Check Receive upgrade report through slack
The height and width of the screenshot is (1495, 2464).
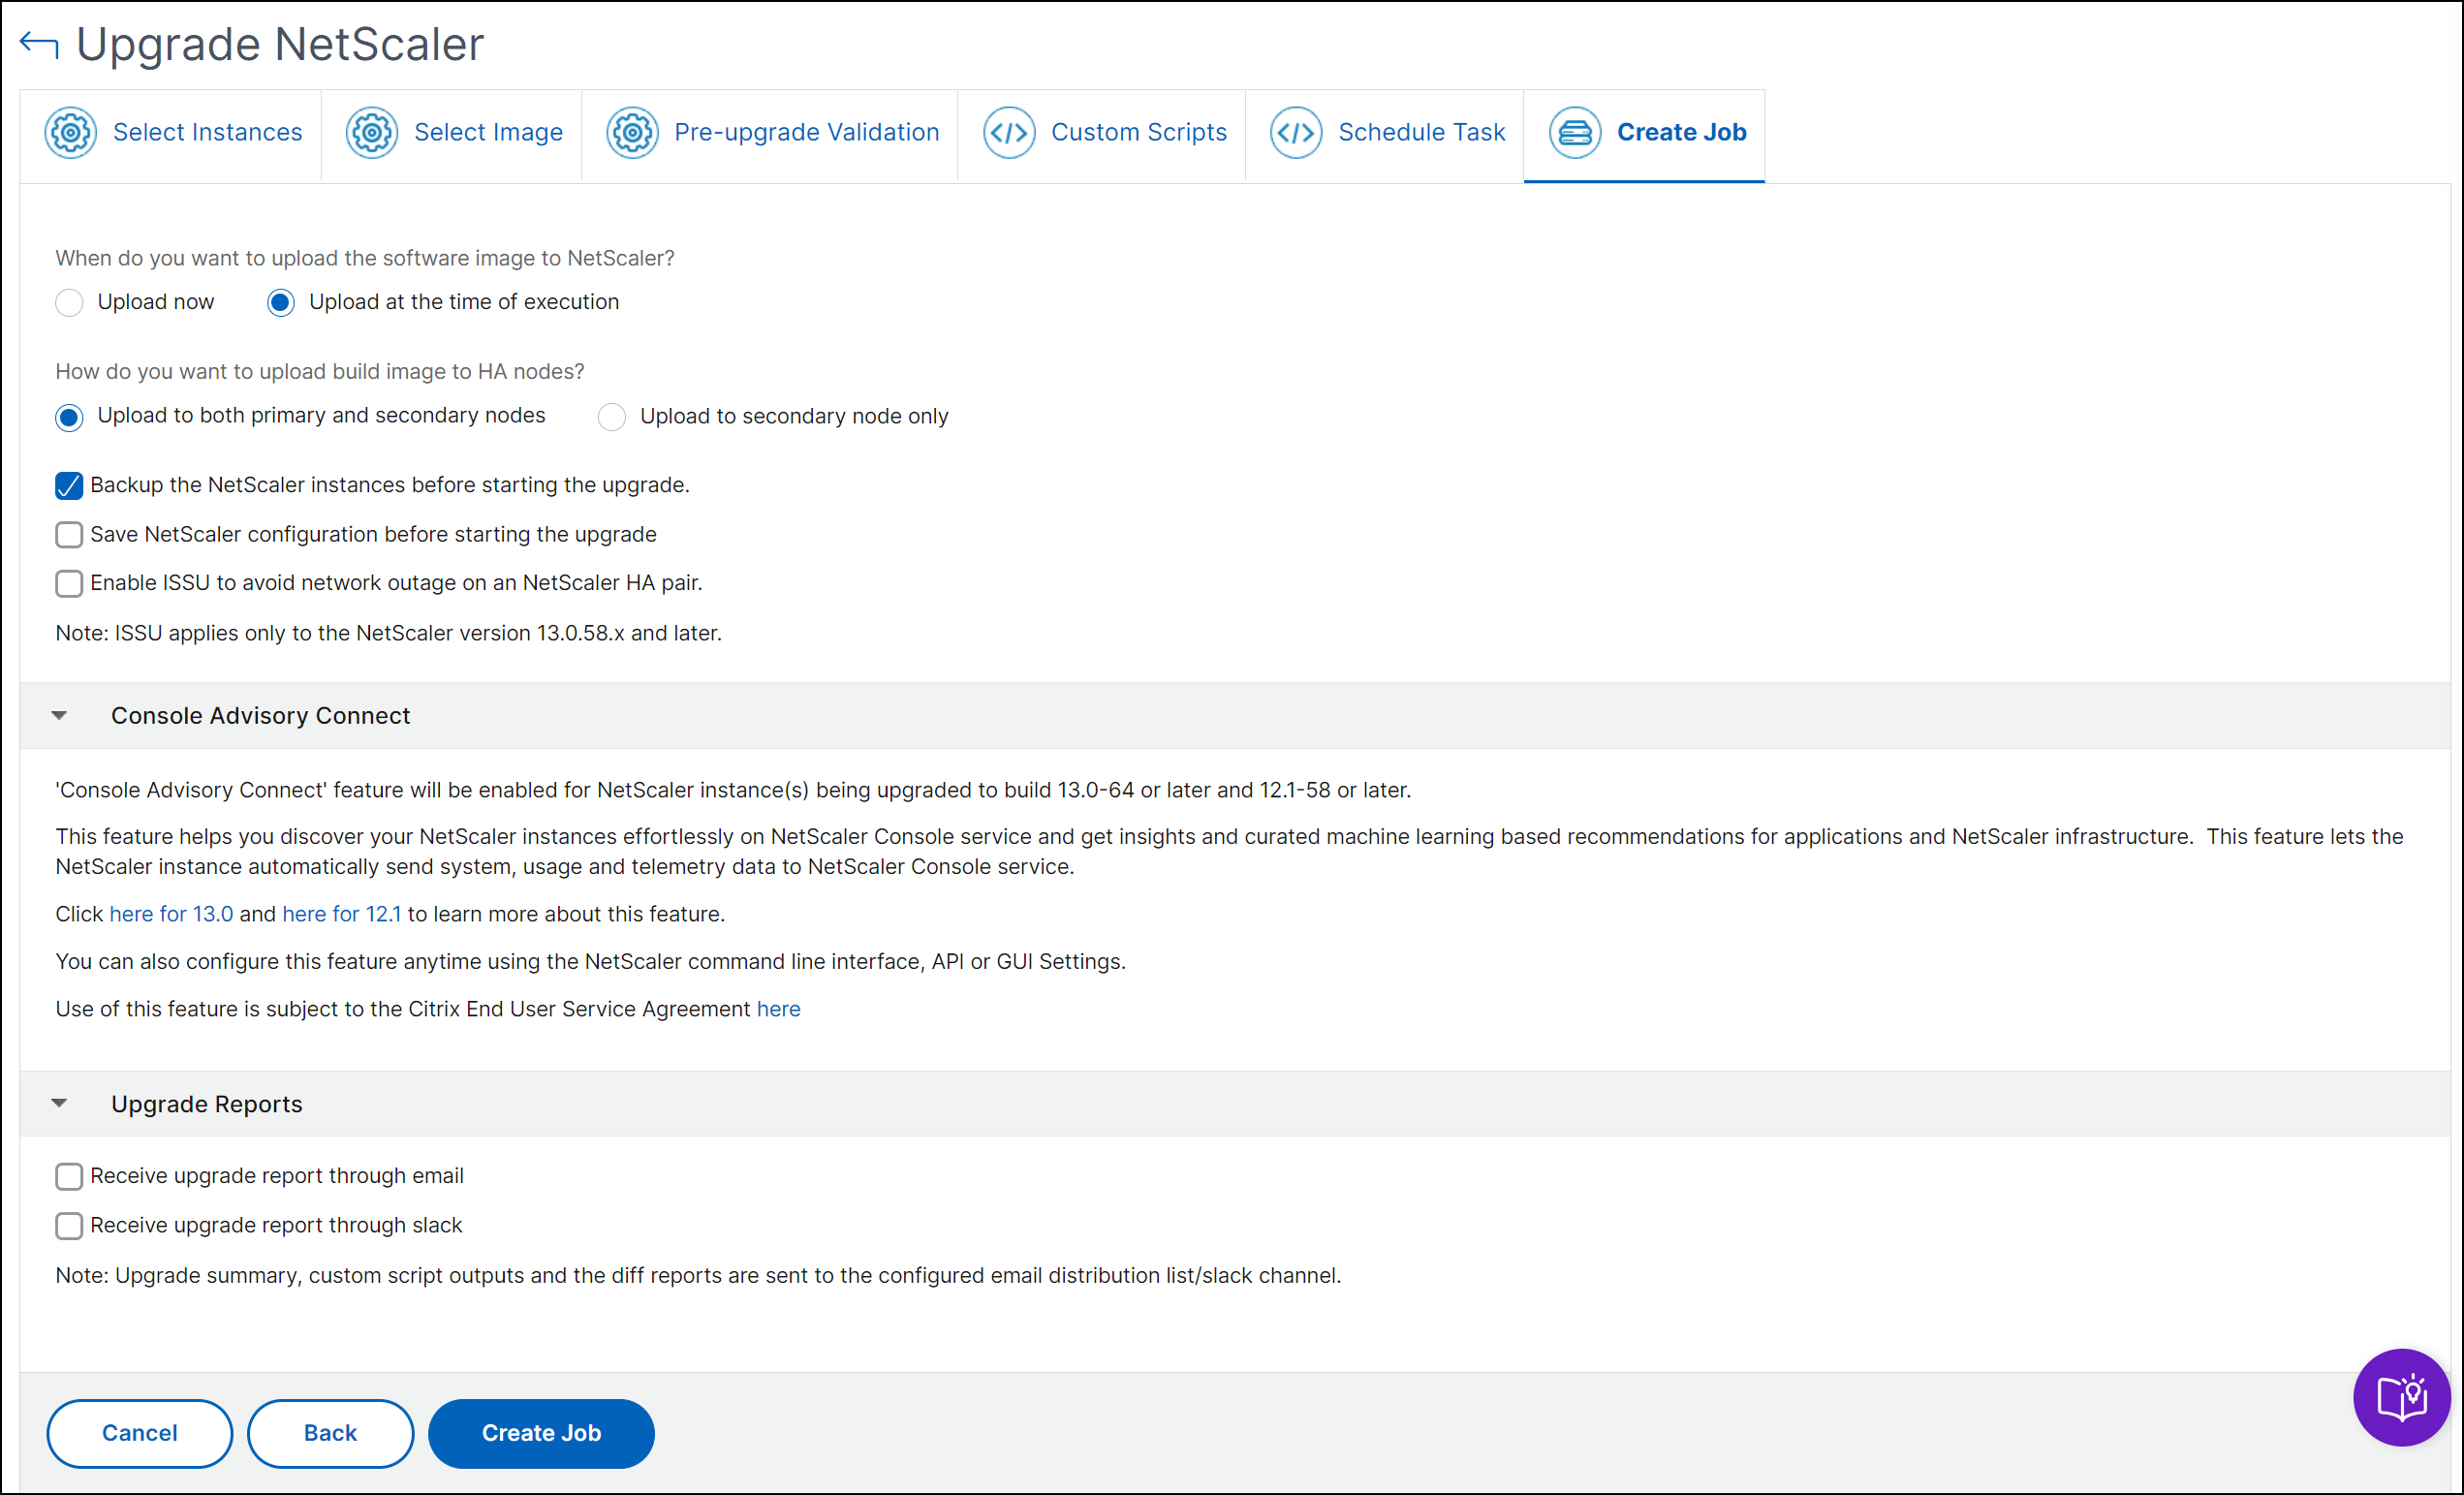pyautogui.click(x=69, y=1226)
